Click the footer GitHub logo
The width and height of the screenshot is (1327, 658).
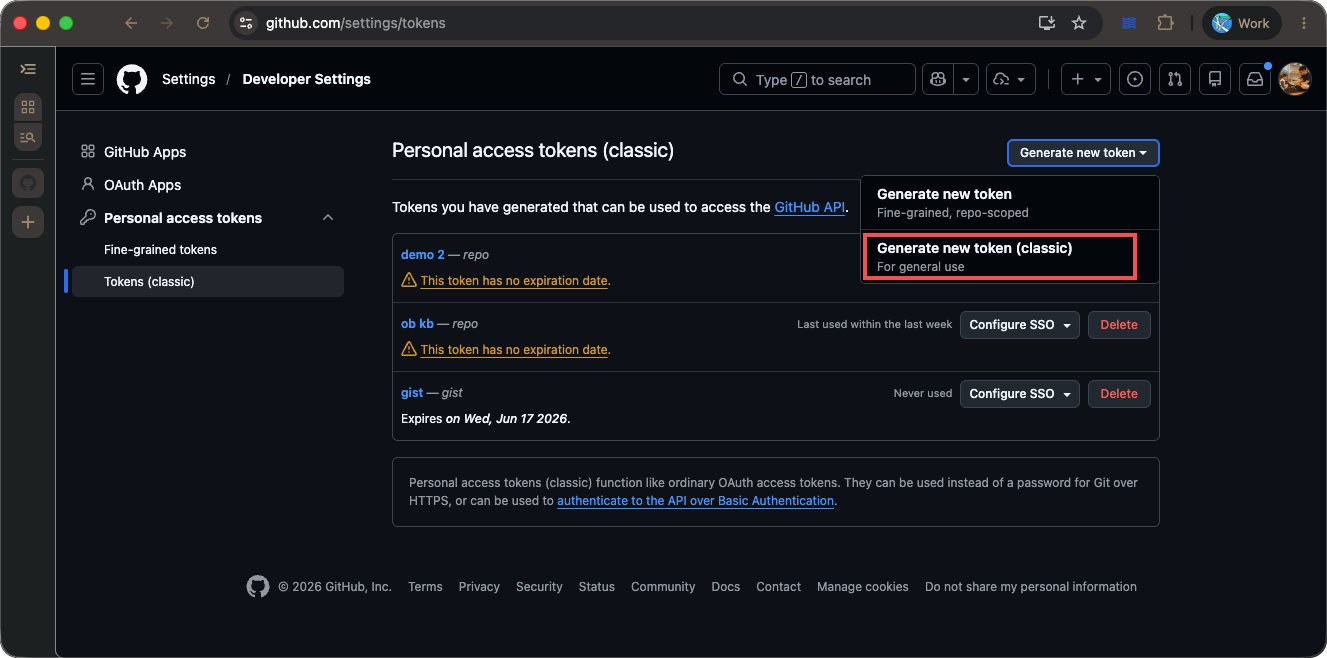[x=258, y=587]
